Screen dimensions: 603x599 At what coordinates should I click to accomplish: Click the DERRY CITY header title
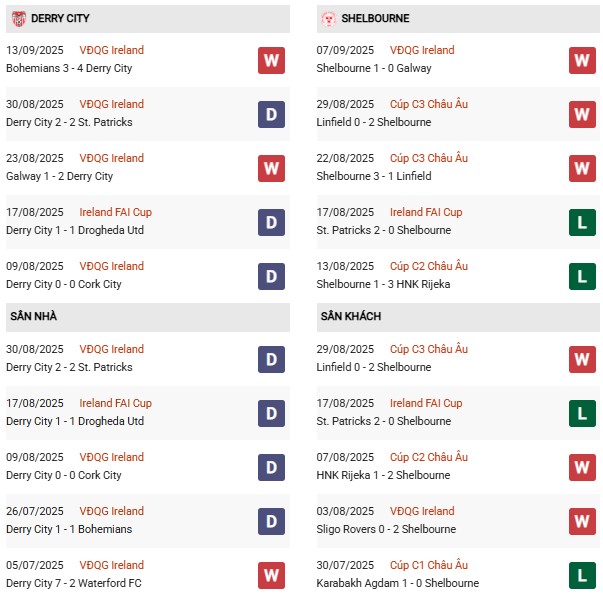(60, 18)
